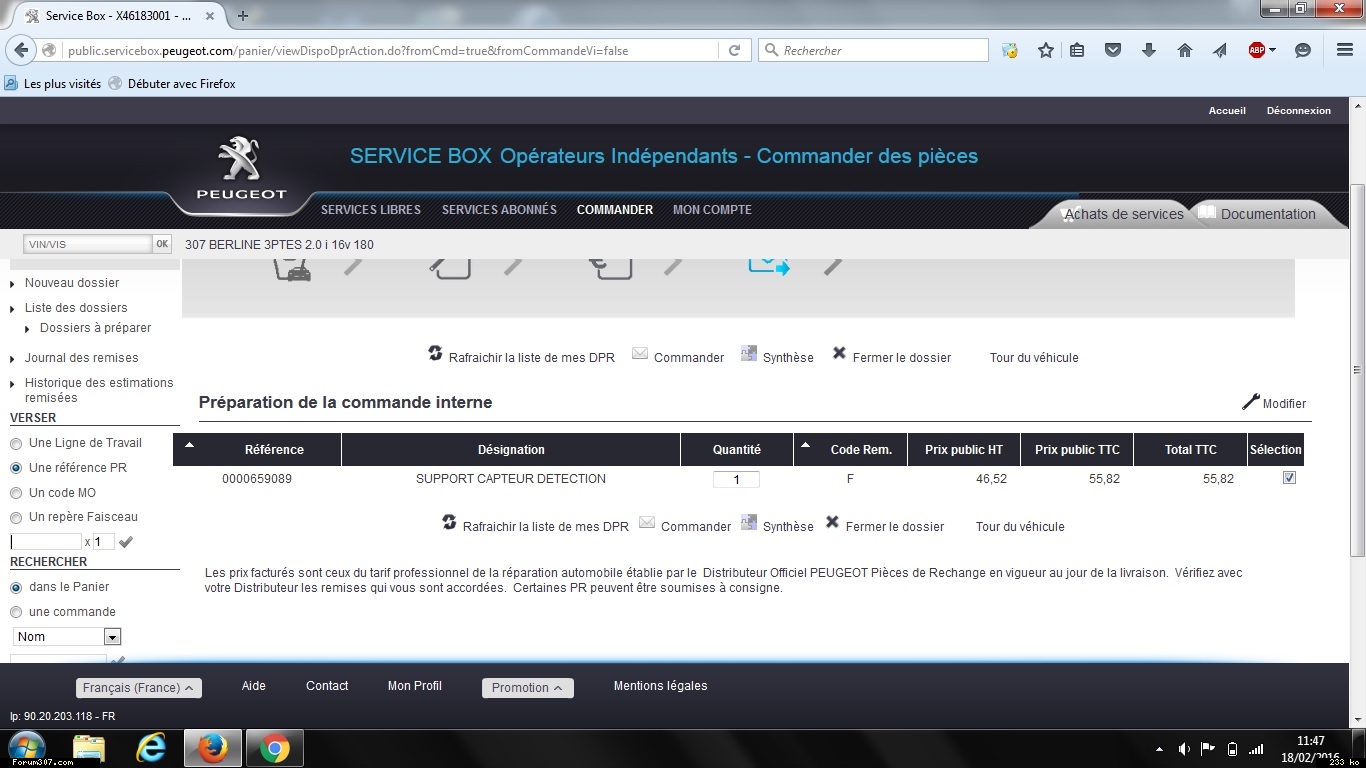The width and height of the screenshot is (1366, 768).
Task: Click the lower Synthèse icon
Action: (749, 522)
